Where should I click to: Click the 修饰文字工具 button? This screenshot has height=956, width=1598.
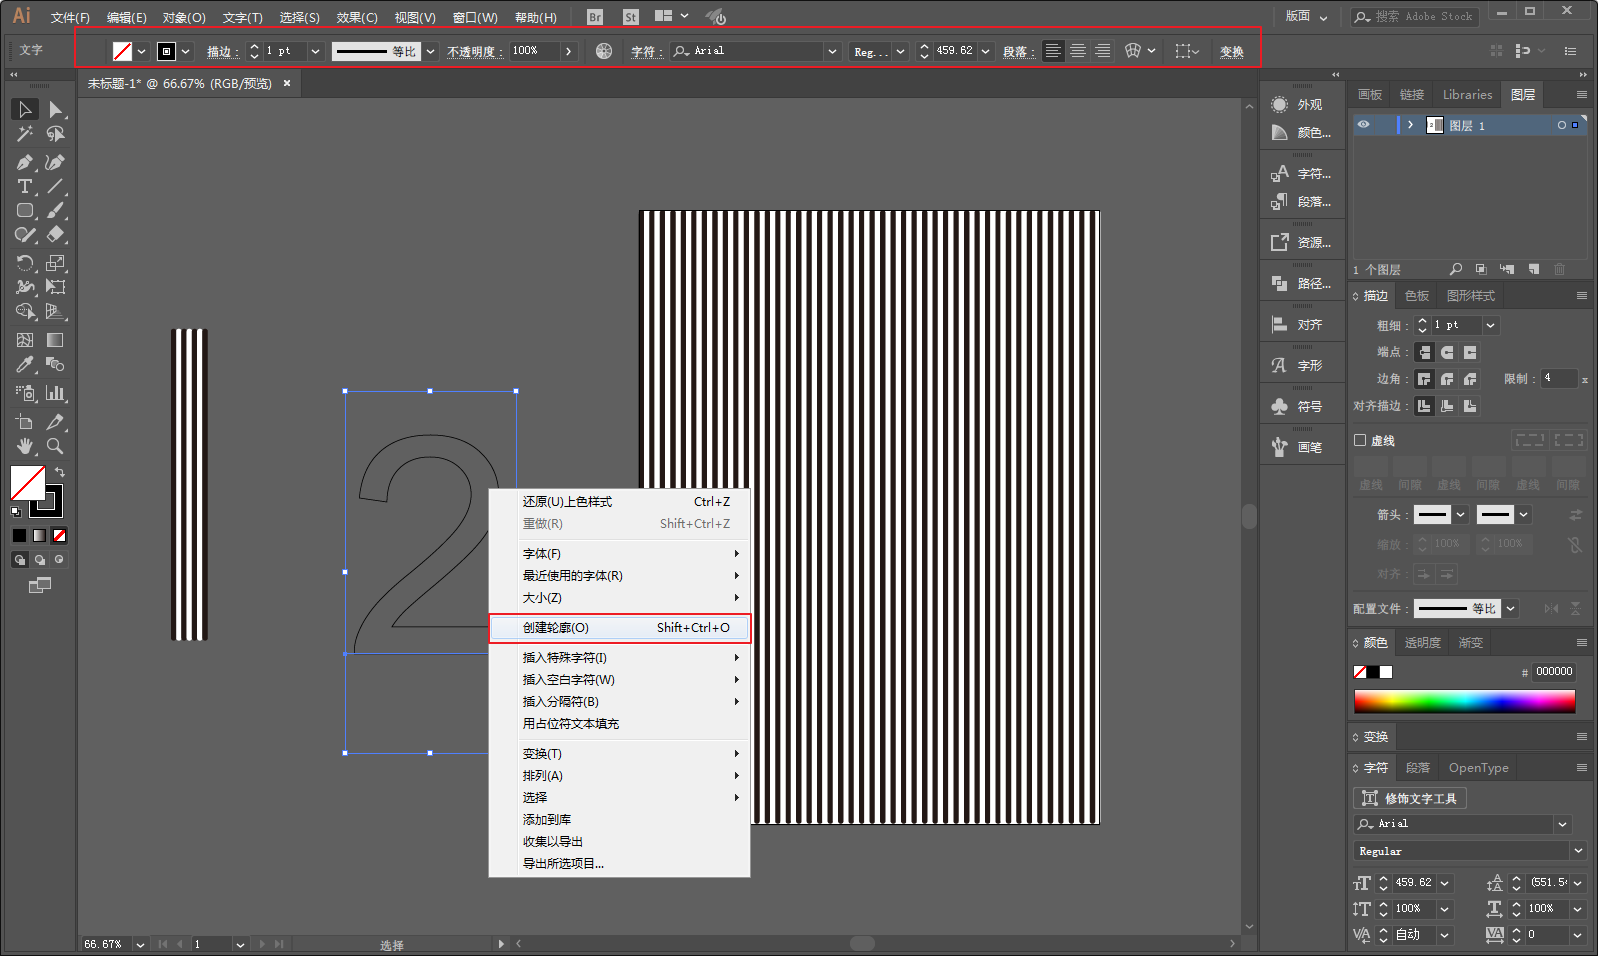pyautogui.click(x=1410, y=798)
